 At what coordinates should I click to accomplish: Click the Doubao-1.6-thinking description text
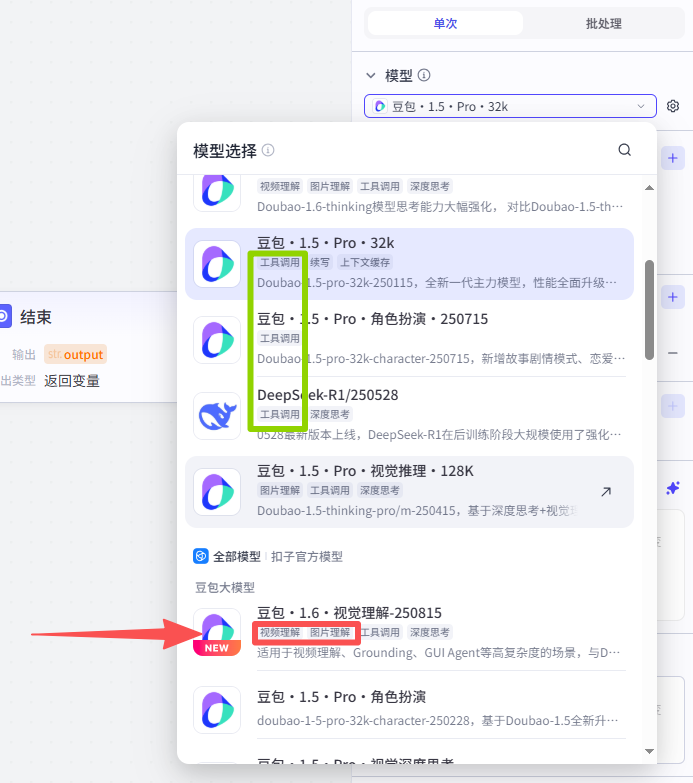440,206
